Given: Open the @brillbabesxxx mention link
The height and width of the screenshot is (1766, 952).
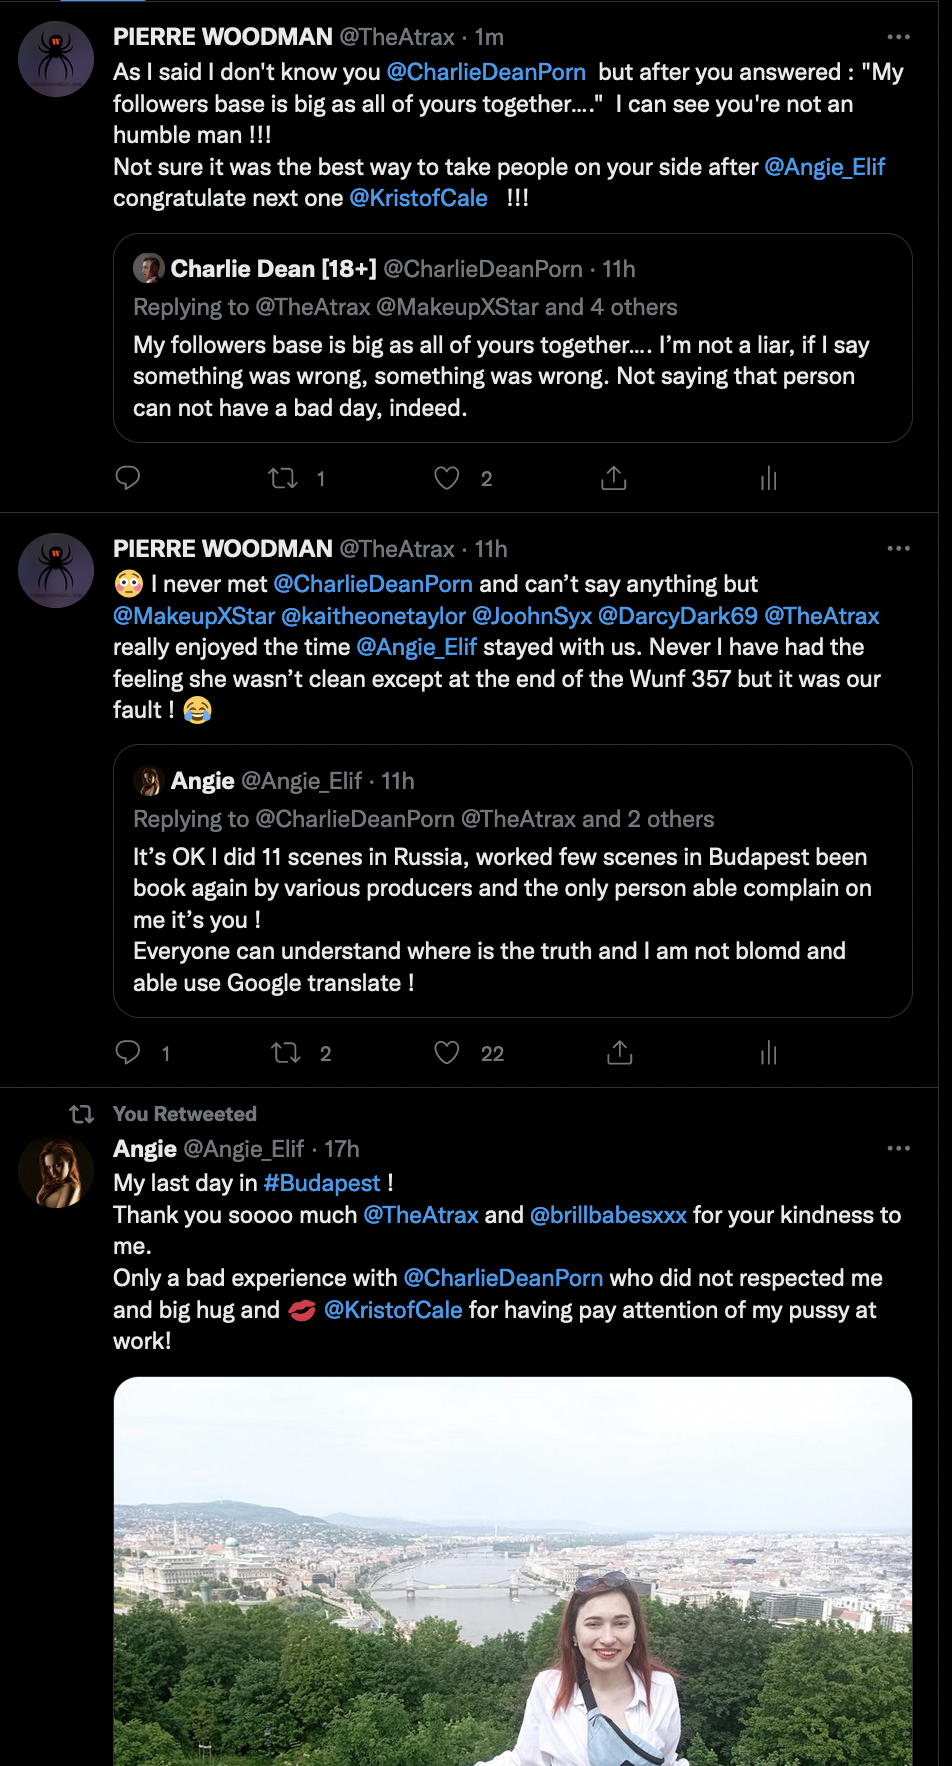Looking at the screenshot, I should pos(608,1215).
